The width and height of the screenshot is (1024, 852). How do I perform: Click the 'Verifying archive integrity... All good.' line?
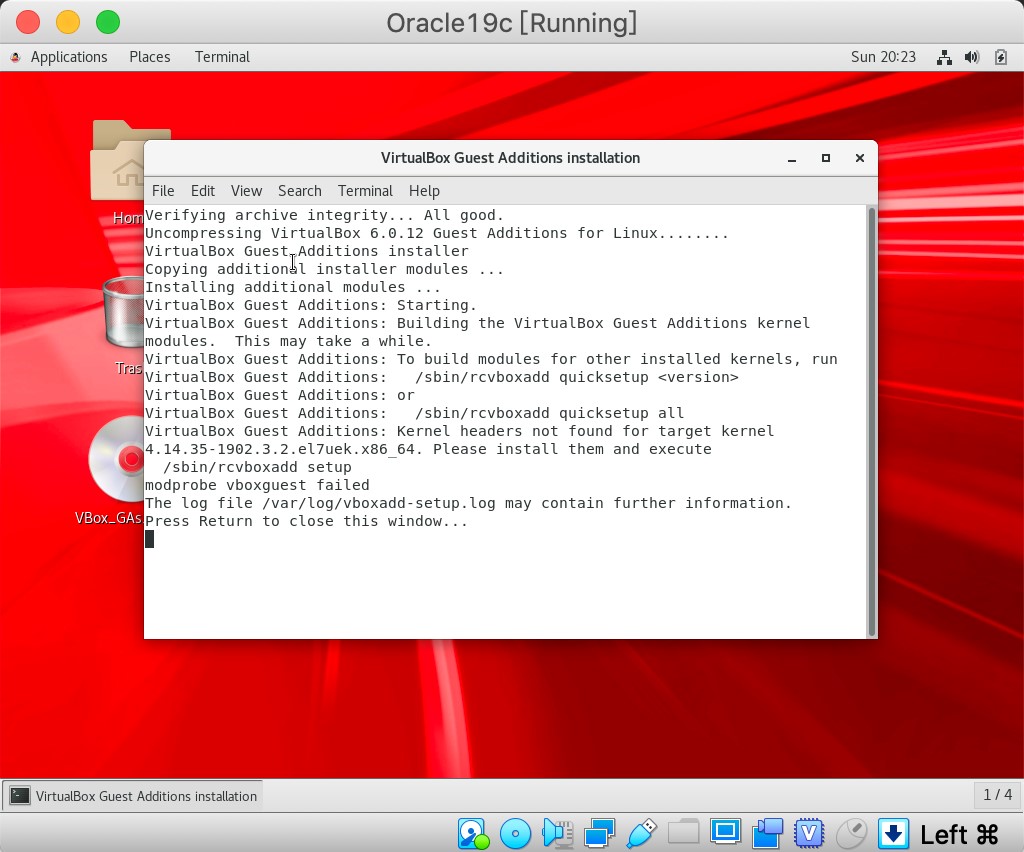[x=325, y=215]
